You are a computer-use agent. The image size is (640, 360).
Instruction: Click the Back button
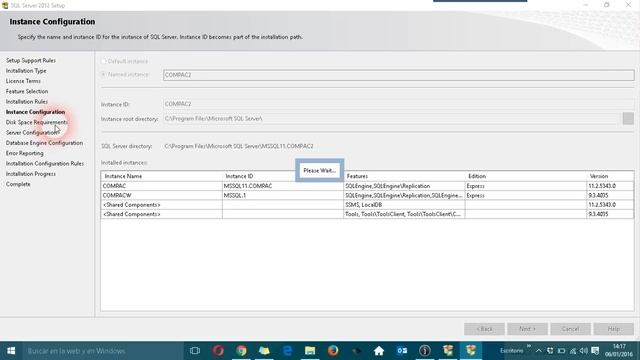[x=484, y=329]
